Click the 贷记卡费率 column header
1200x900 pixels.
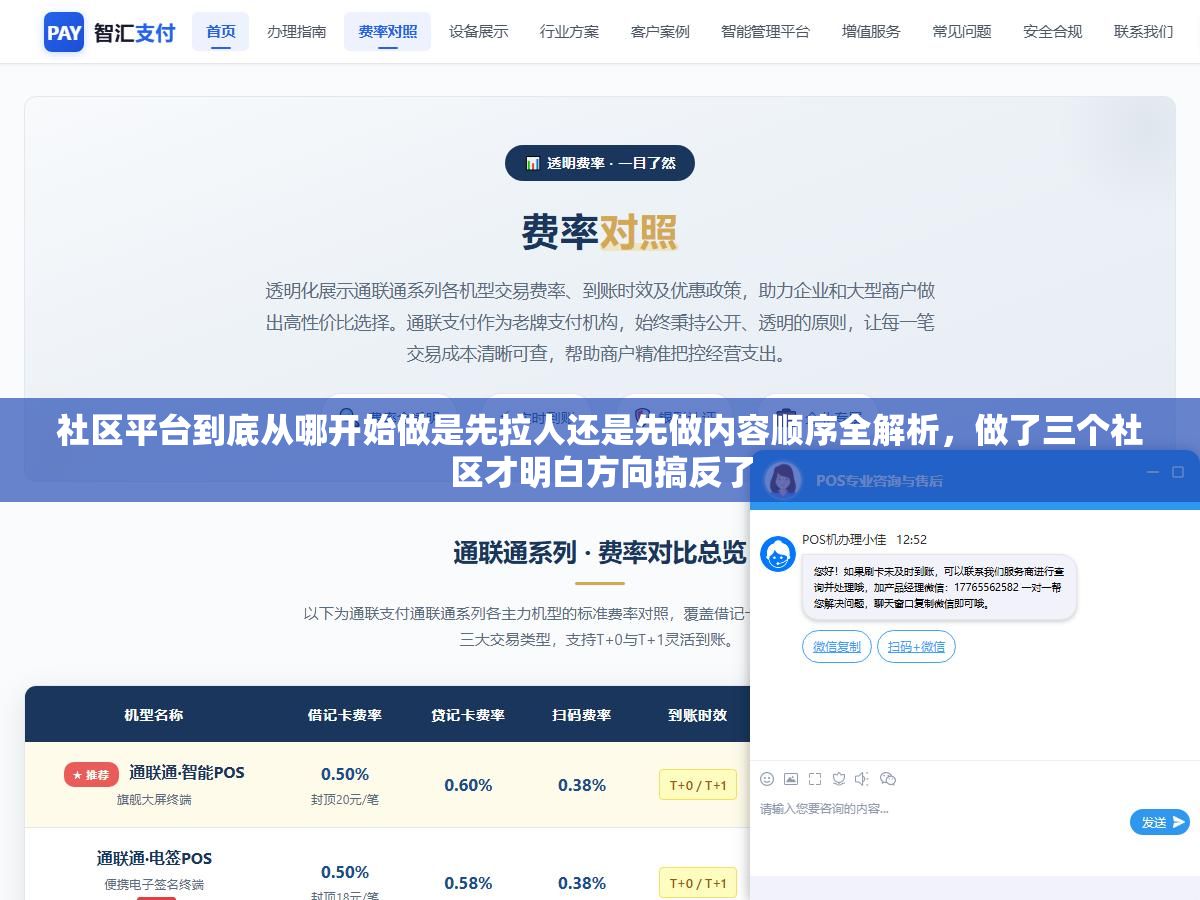tap(468, 715)
